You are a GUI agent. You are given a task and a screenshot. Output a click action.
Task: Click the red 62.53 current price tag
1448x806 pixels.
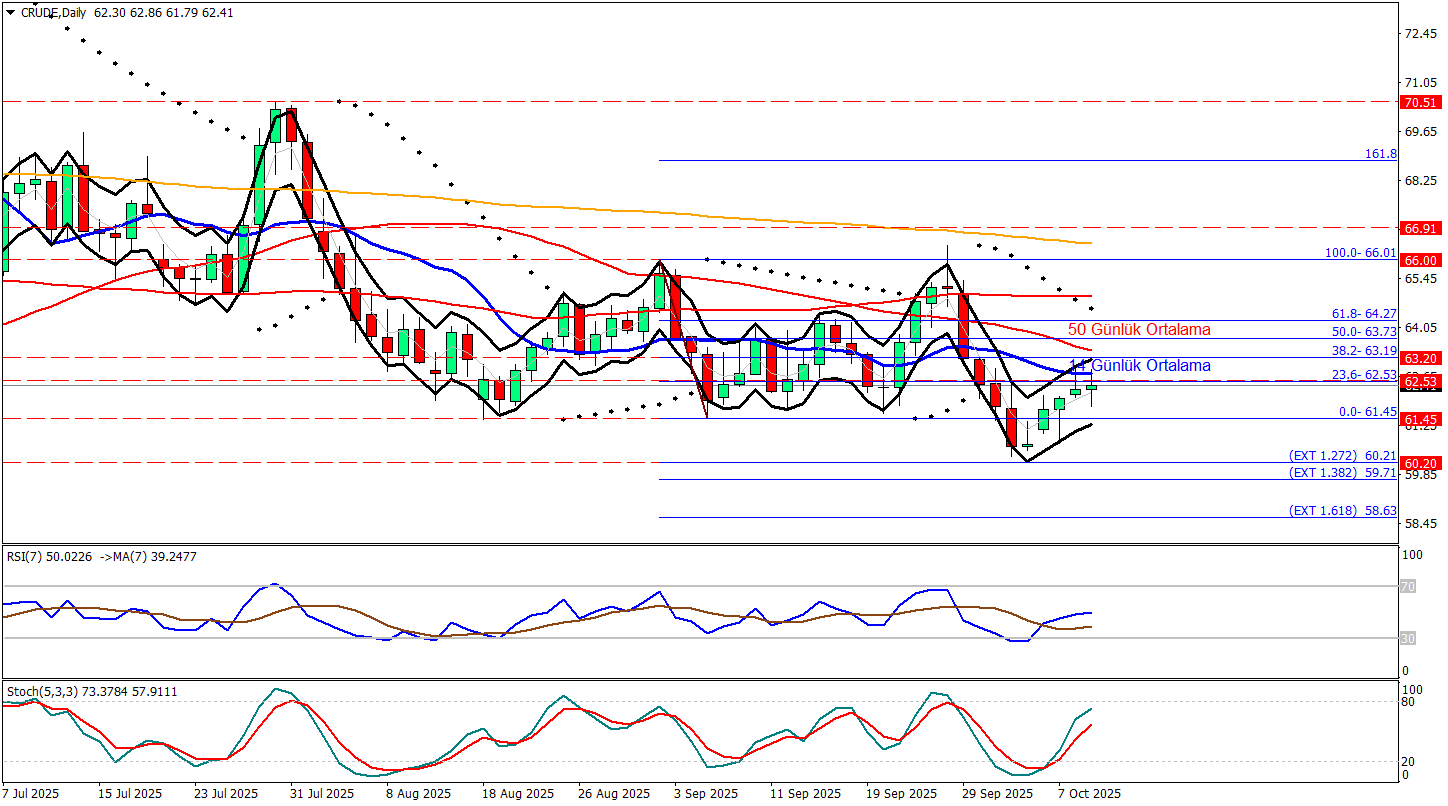tap(1420, 382)
